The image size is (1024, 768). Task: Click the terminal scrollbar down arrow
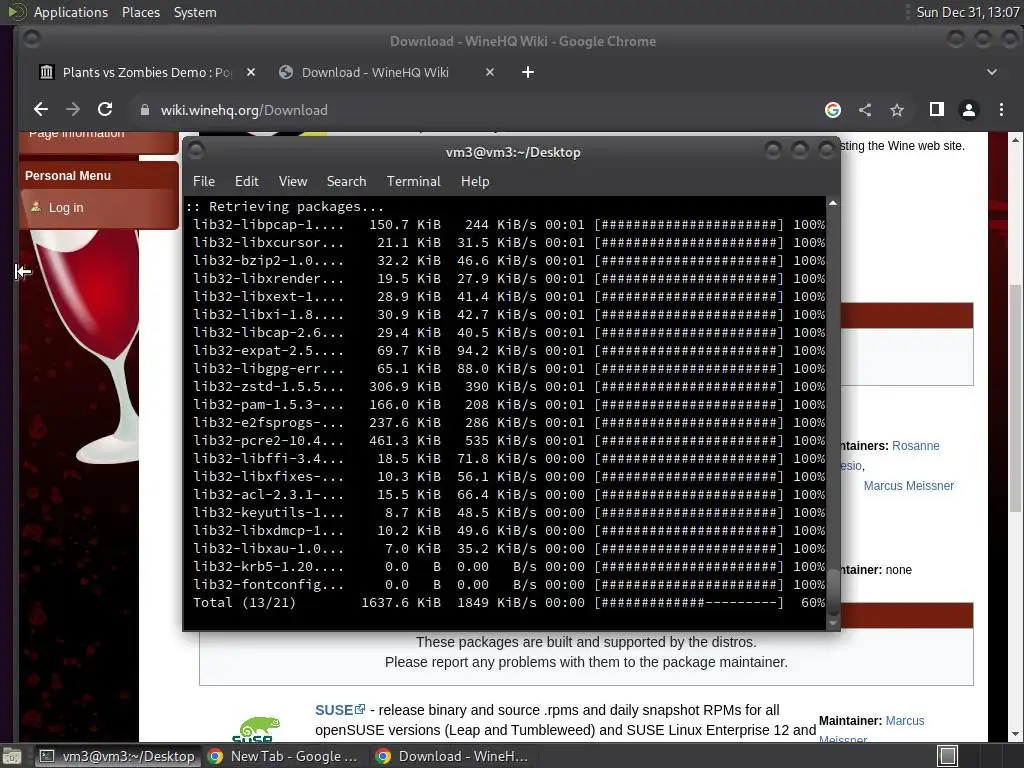pos(833,623)
